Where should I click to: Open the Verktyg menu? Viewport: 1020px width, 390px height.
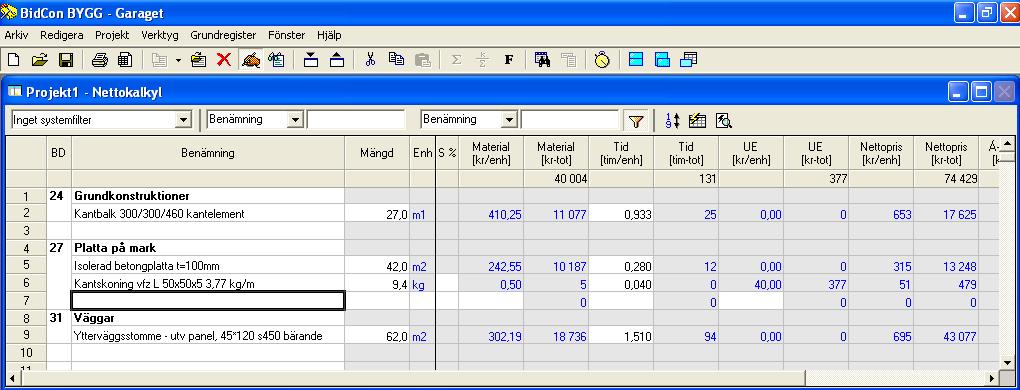click(160, 35)
